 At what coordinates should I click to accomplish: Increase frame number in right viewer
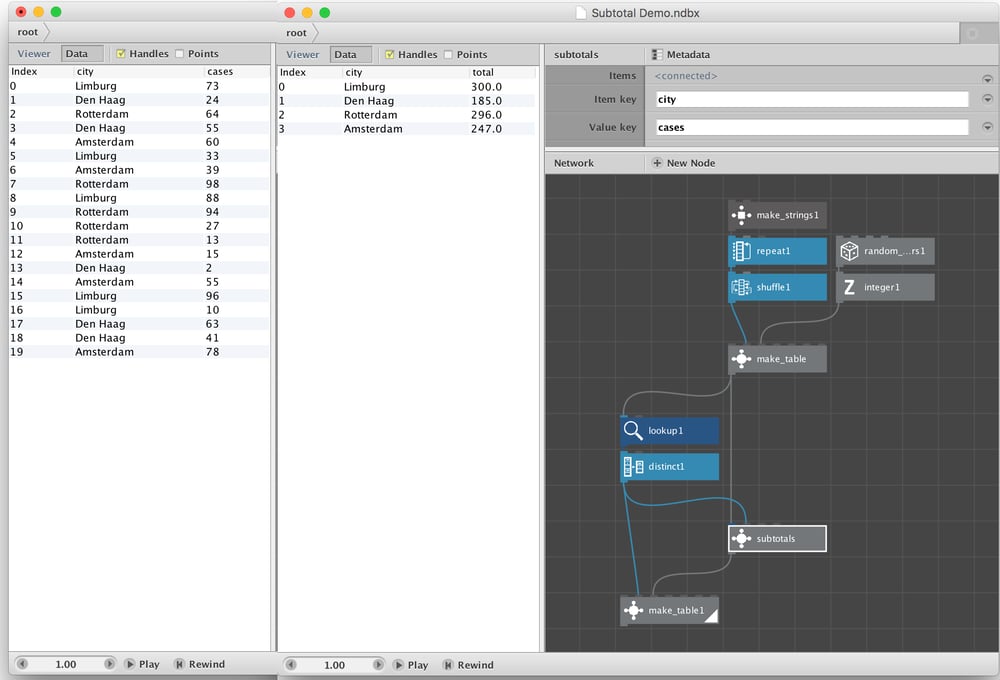click(x=378, y=665)
